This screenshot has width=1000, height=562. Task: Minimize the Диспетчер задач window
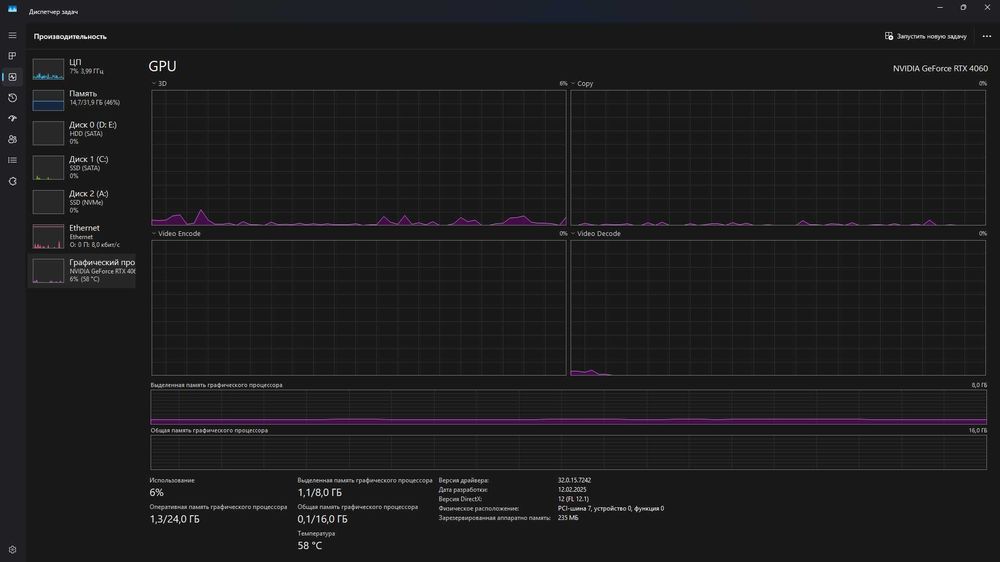[x=940, y=8]
